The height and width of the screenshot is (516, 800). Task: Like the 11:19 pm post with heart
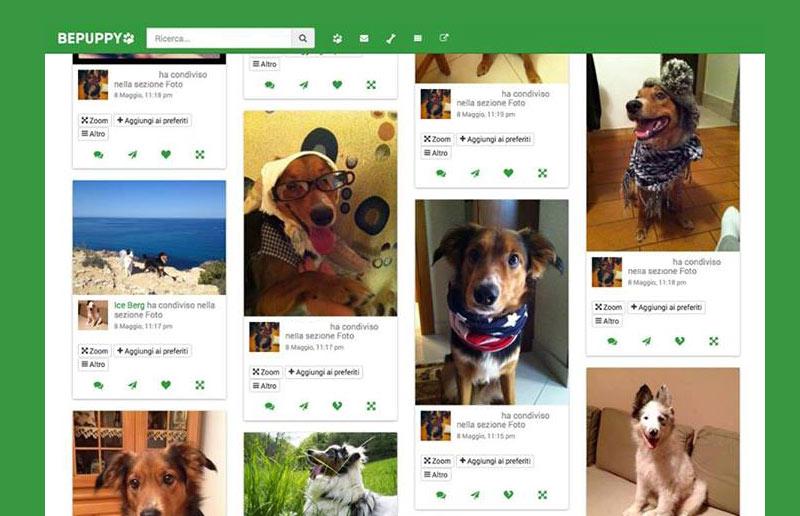pyautogui.click(x=509, y=173)
